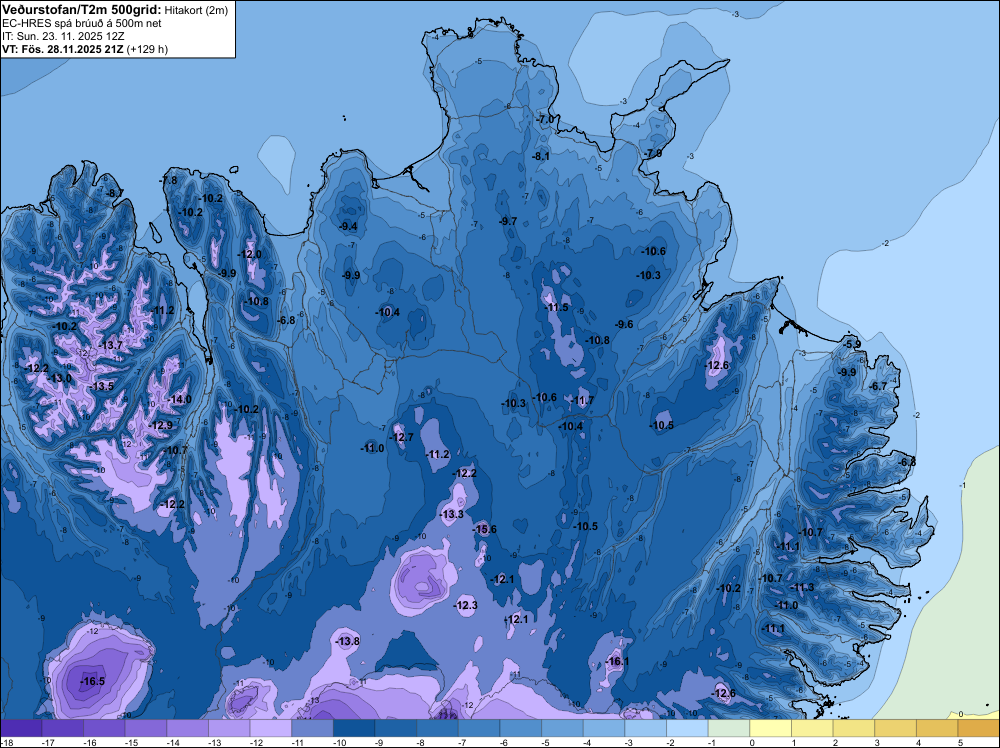Image resolution: width=1000 pixels, height=748 pixels.
Task: Click the legend swatch between 2 and 3
Action: coord(854,728)
